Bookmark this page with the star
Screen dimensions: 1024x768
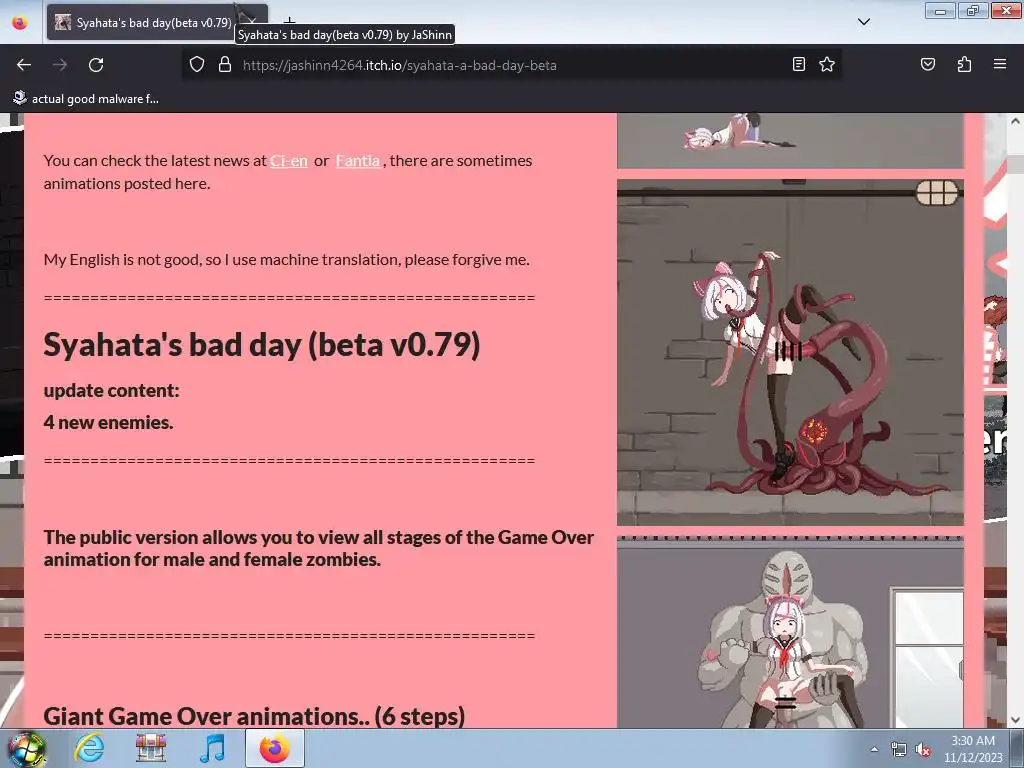827,64
